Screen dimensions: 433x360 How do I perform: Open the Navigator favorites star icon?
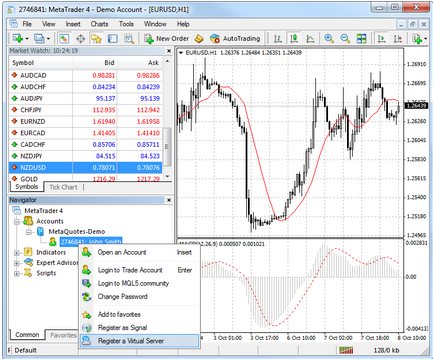(x=97, y=39)
